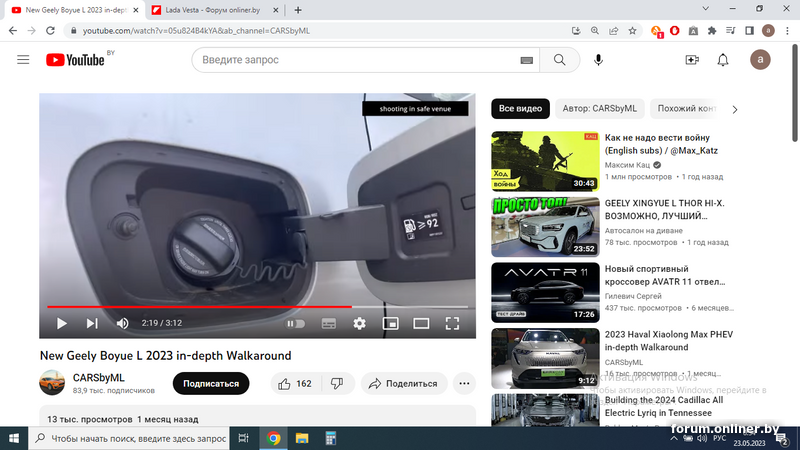Click the address bar URL

click(x=196, y=31)
